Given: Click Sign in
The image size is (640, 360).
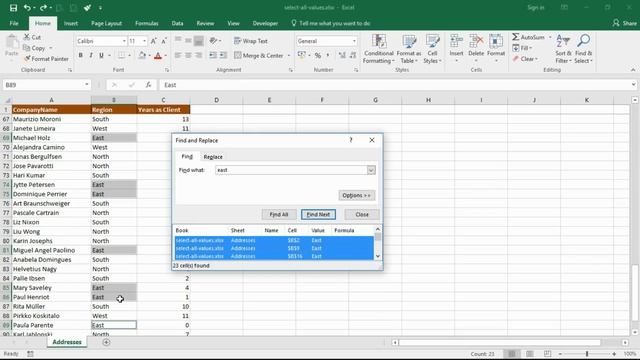Looking at the screenshot, I should click(536, 8).
